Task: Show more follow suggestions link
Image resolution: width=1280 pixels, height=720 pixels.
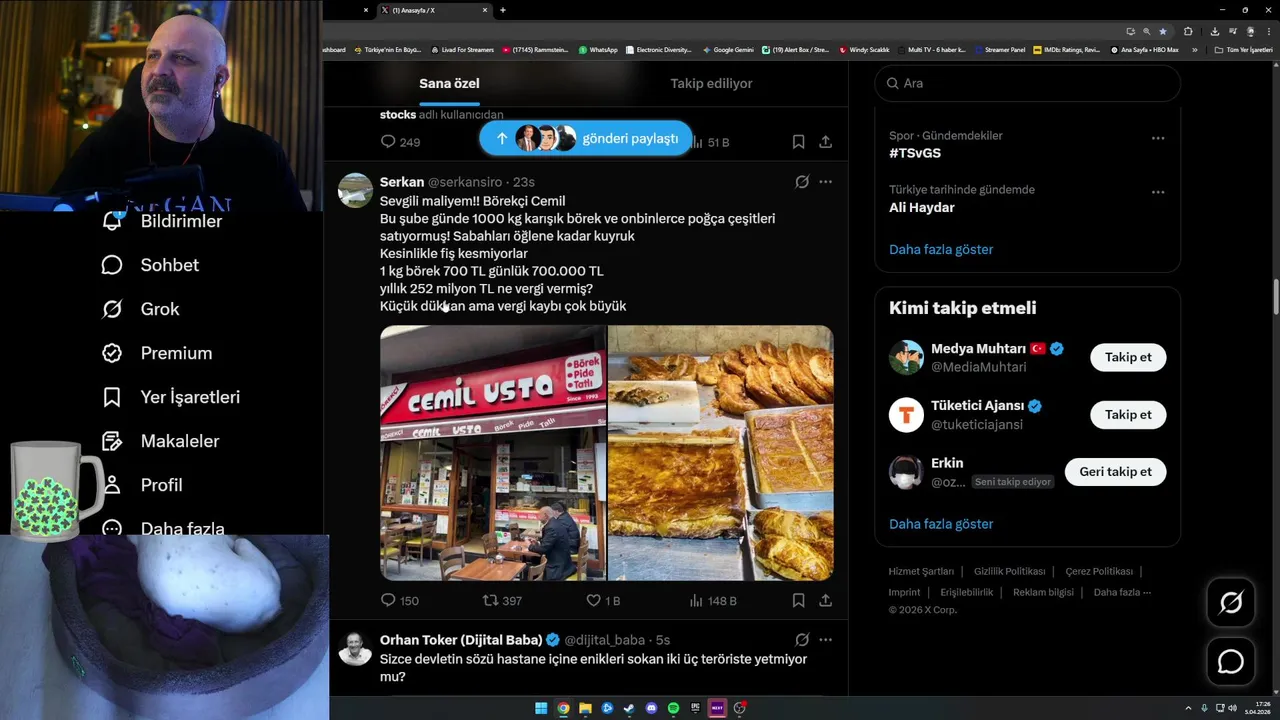Action: [941, 523]
